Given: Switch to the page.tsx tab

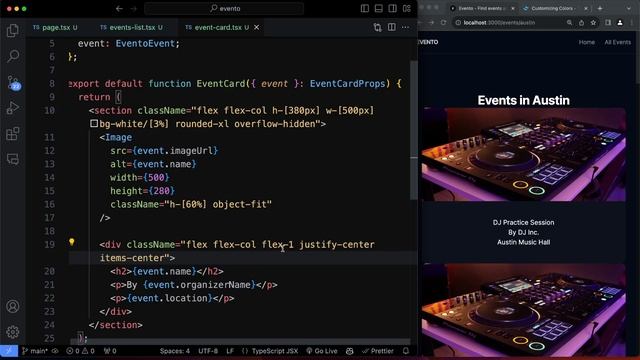Looking at the screenshot, I should 55,27.
